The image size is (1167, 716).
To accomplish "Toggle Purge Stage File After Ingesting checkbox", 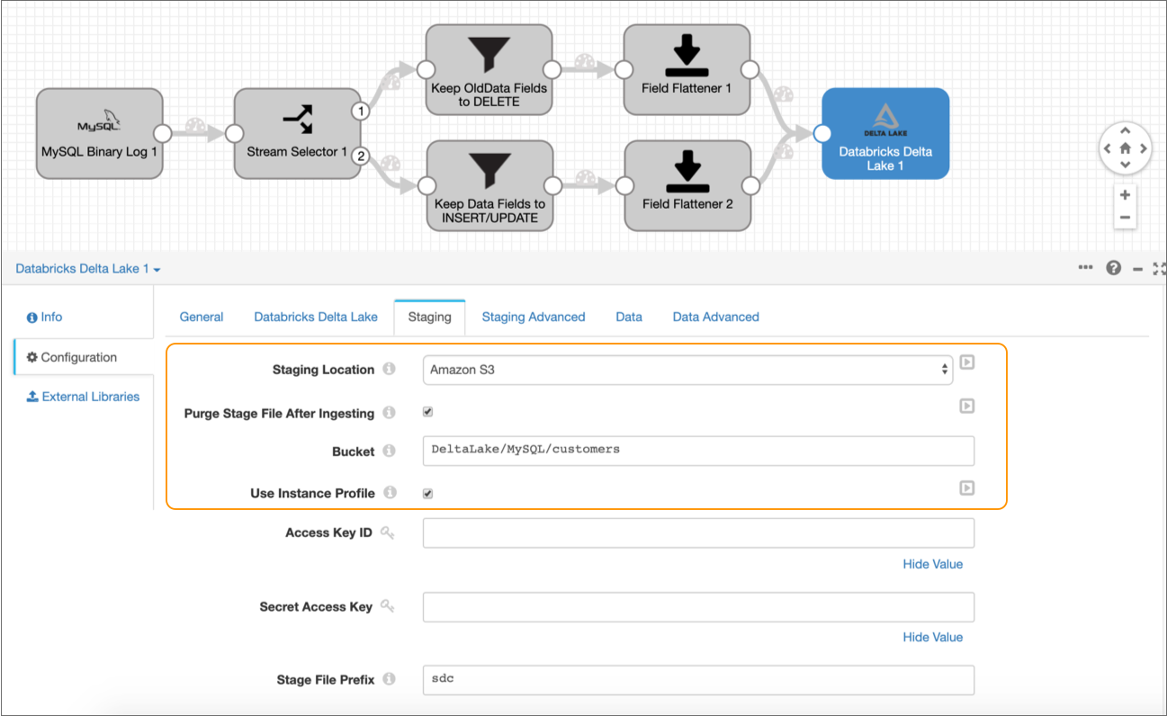I will (x=428, y=412).
